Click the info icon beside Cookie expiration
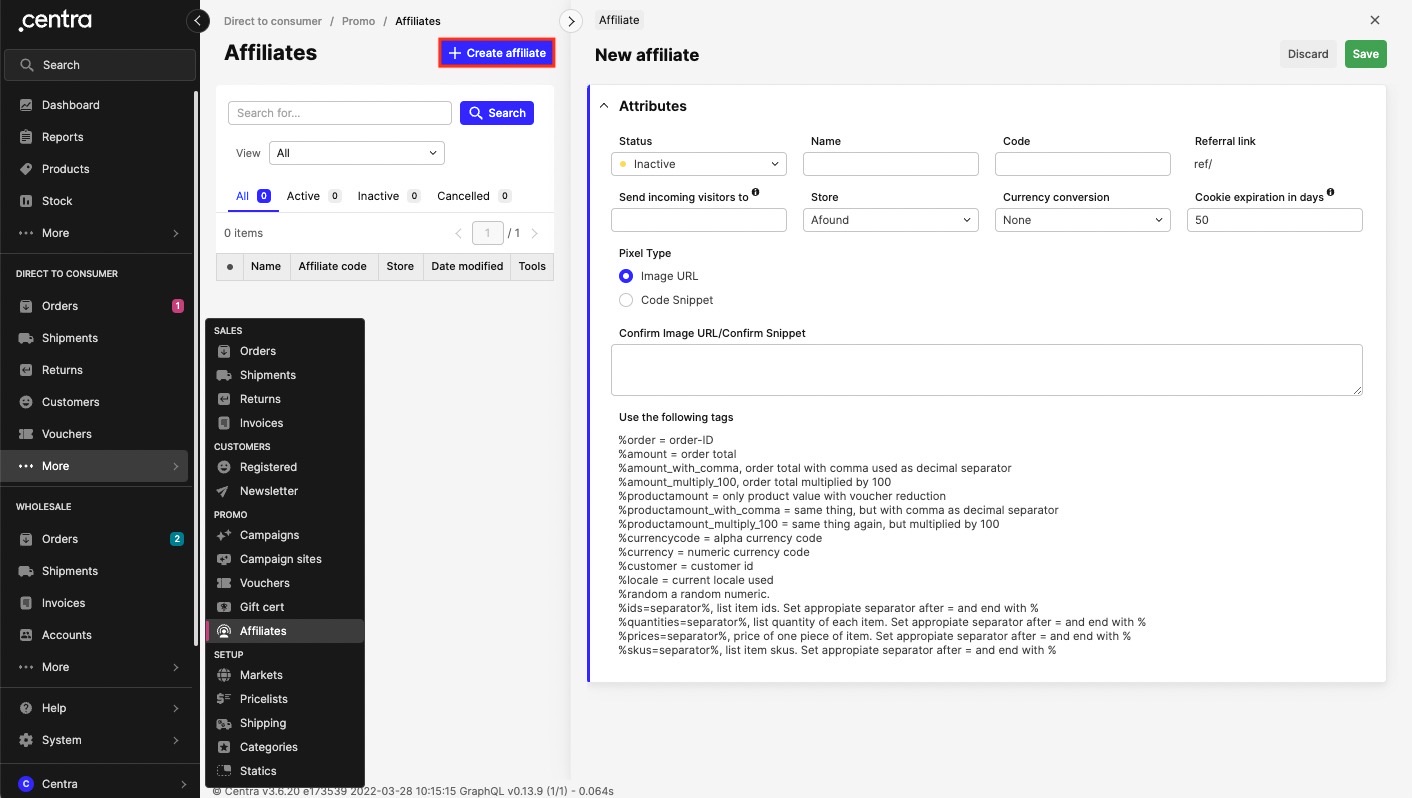This screenshot has height=798, width=1412. pos(1331,193)
